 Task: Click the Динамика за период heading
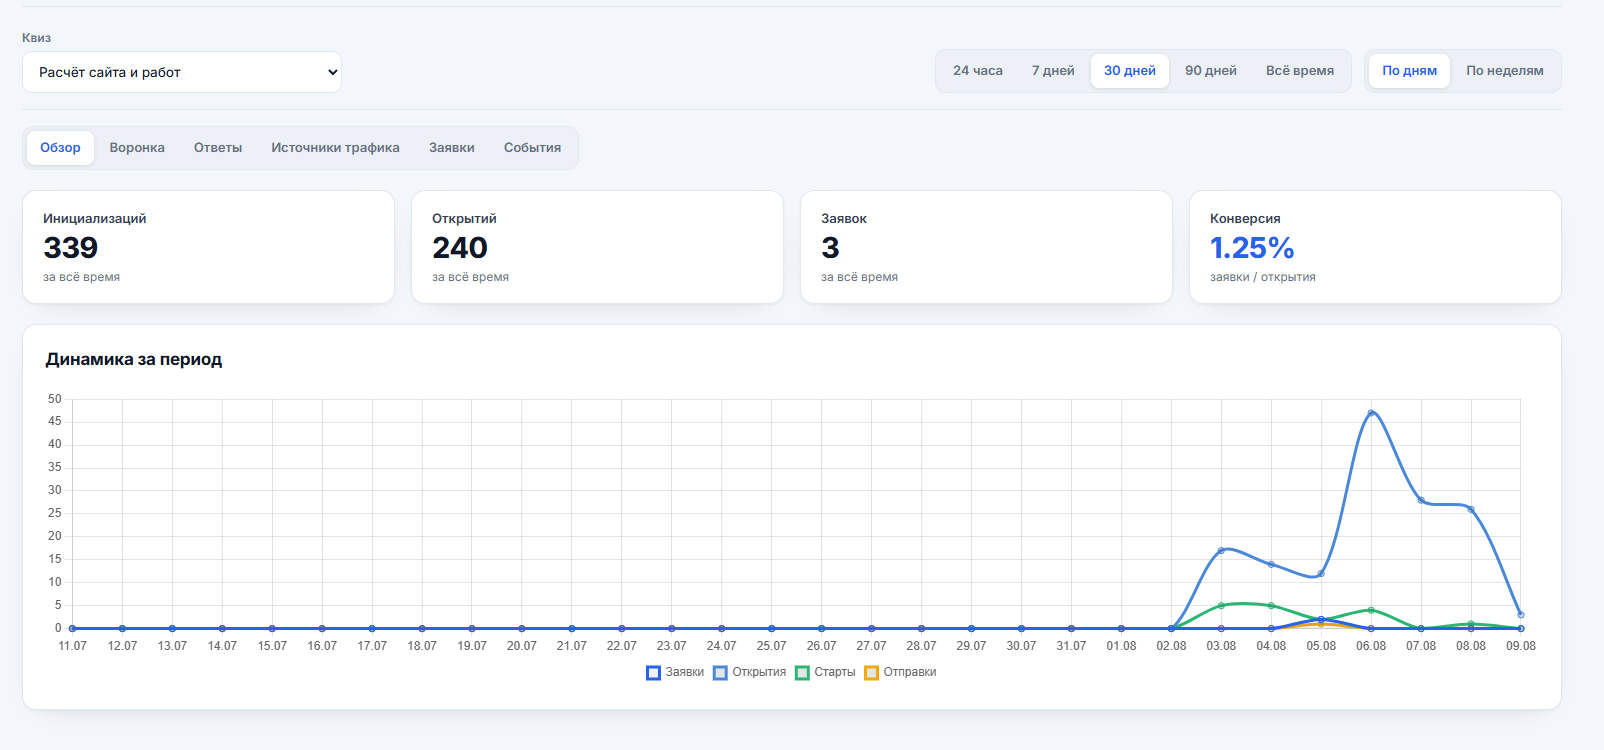pyautogui.click(x=134, y=360)
